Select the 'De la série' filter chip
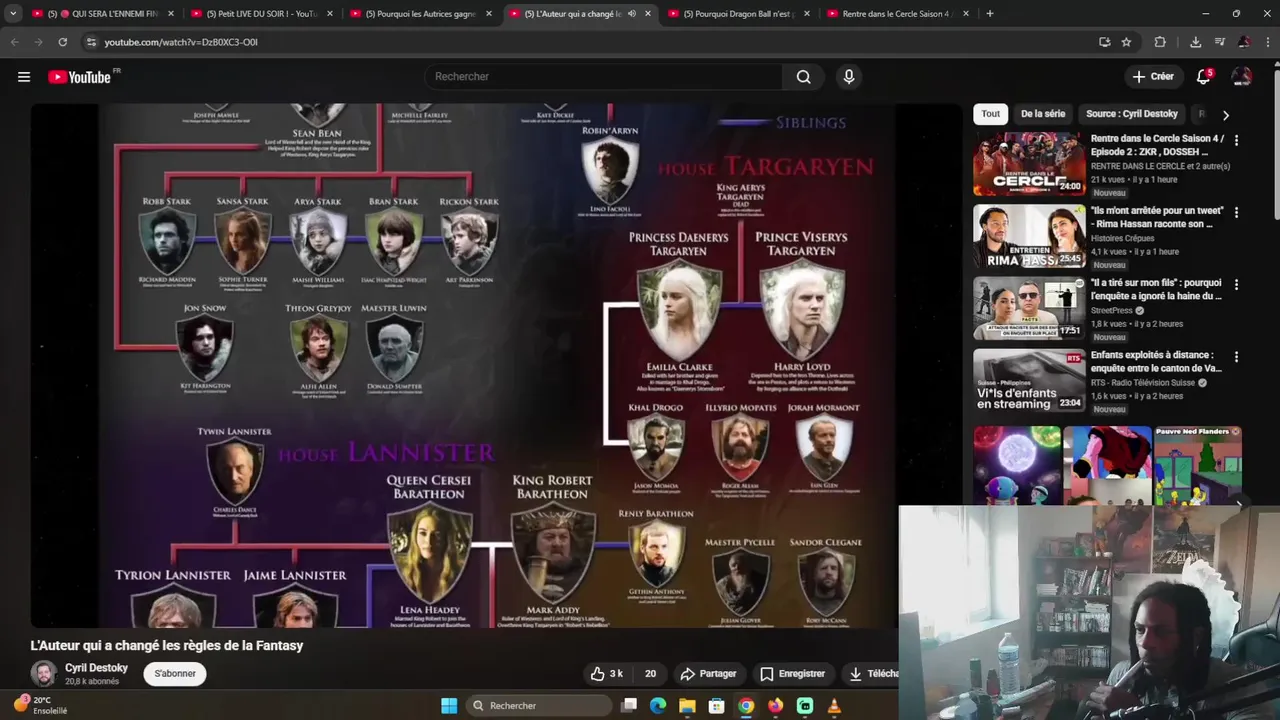Screen dimensions: 1280x720 (x=1043, y=114)
